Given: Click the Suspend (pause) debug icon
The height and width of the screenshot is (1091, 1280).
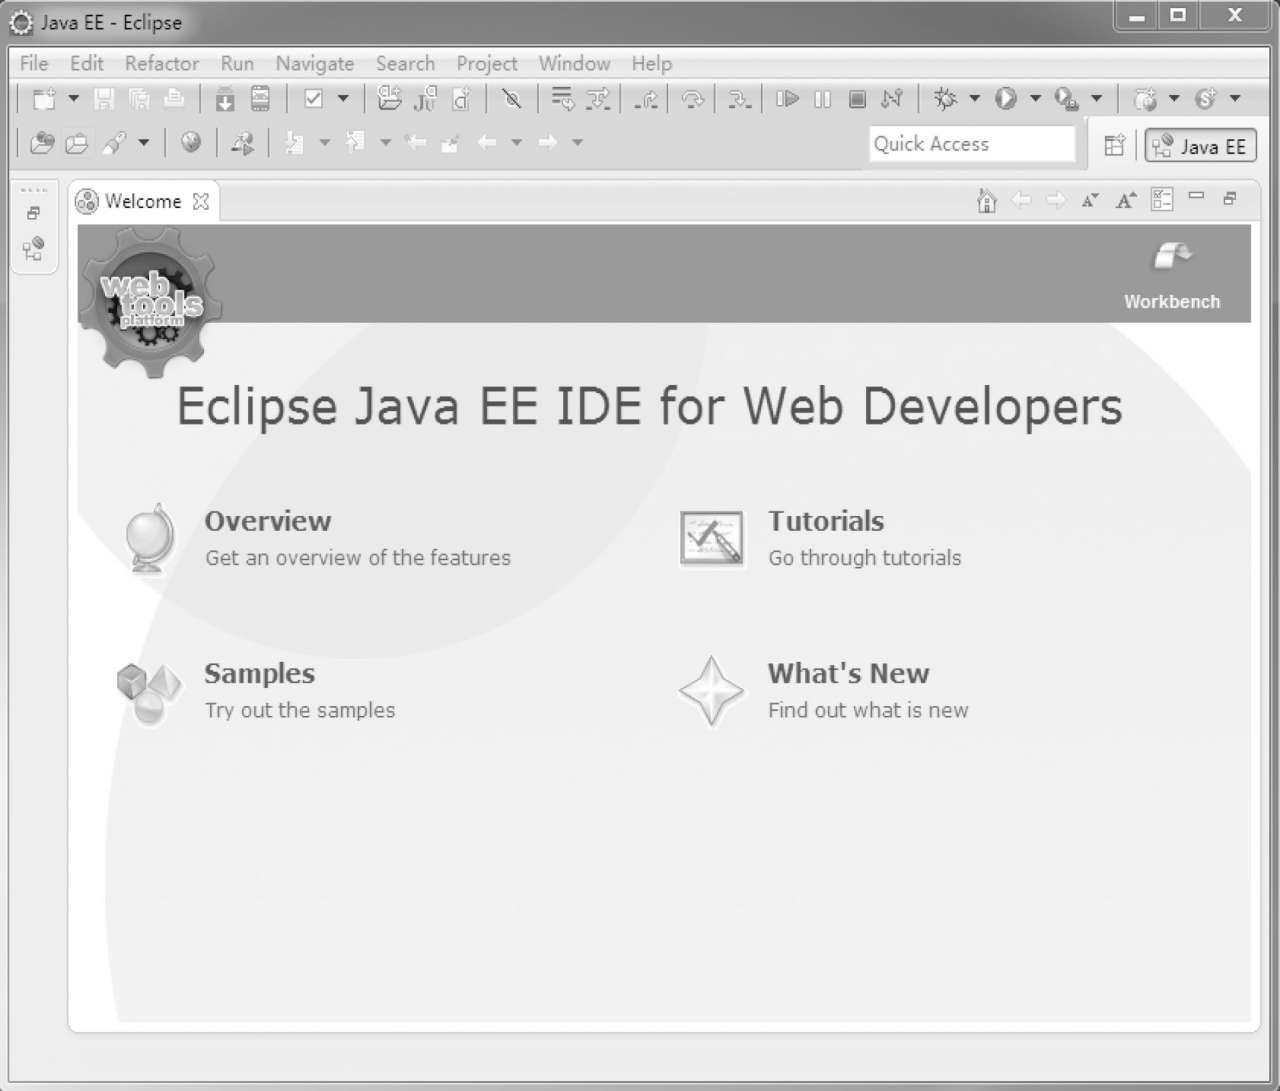Looking at the screenshot, I should point(822,99).
